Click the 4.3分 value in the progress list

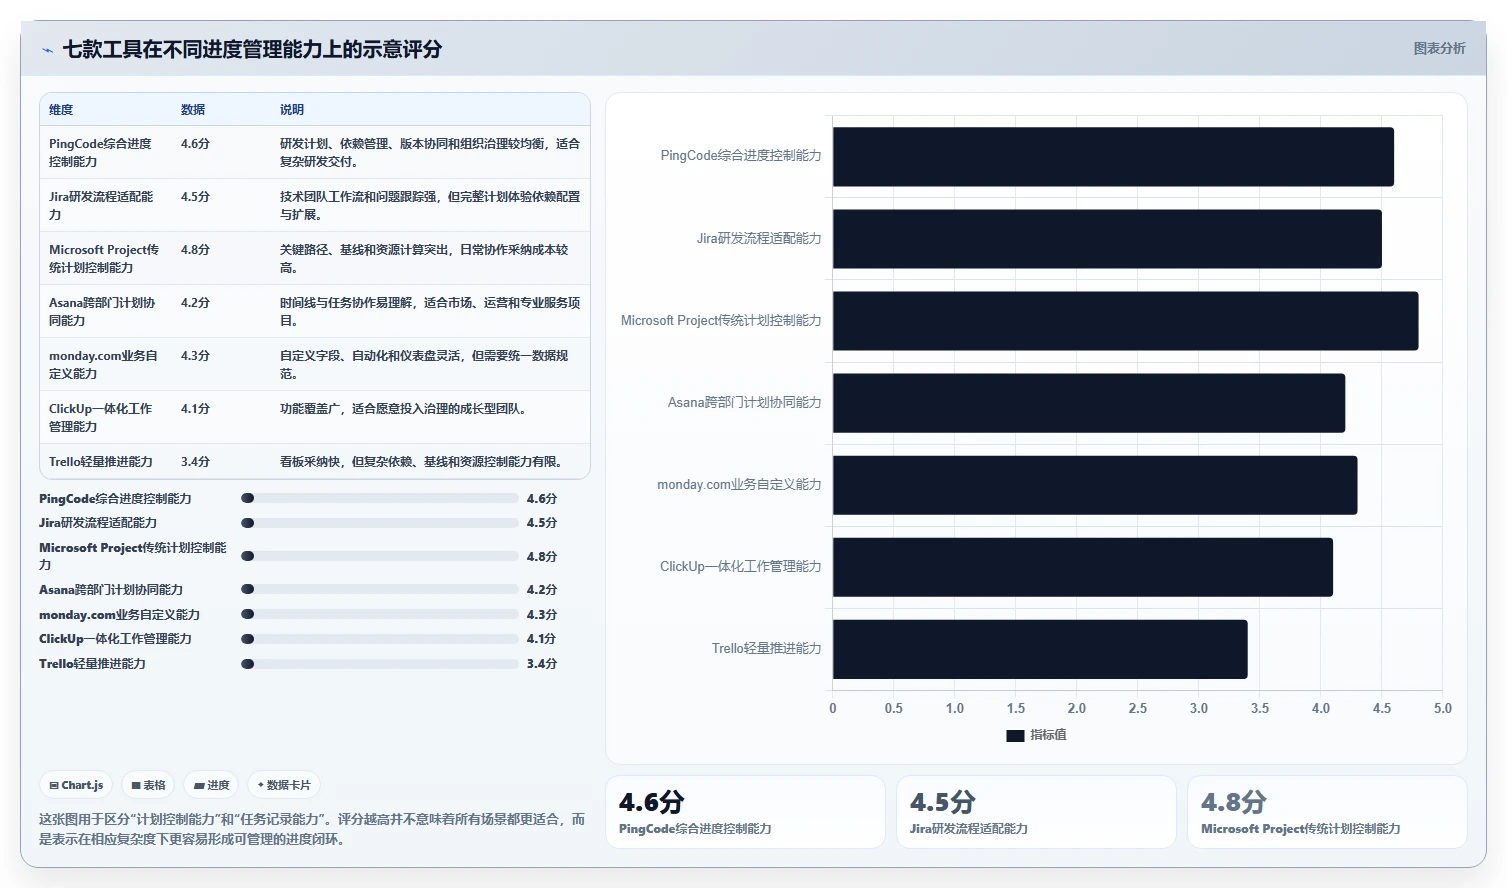[x=541, y=614]
